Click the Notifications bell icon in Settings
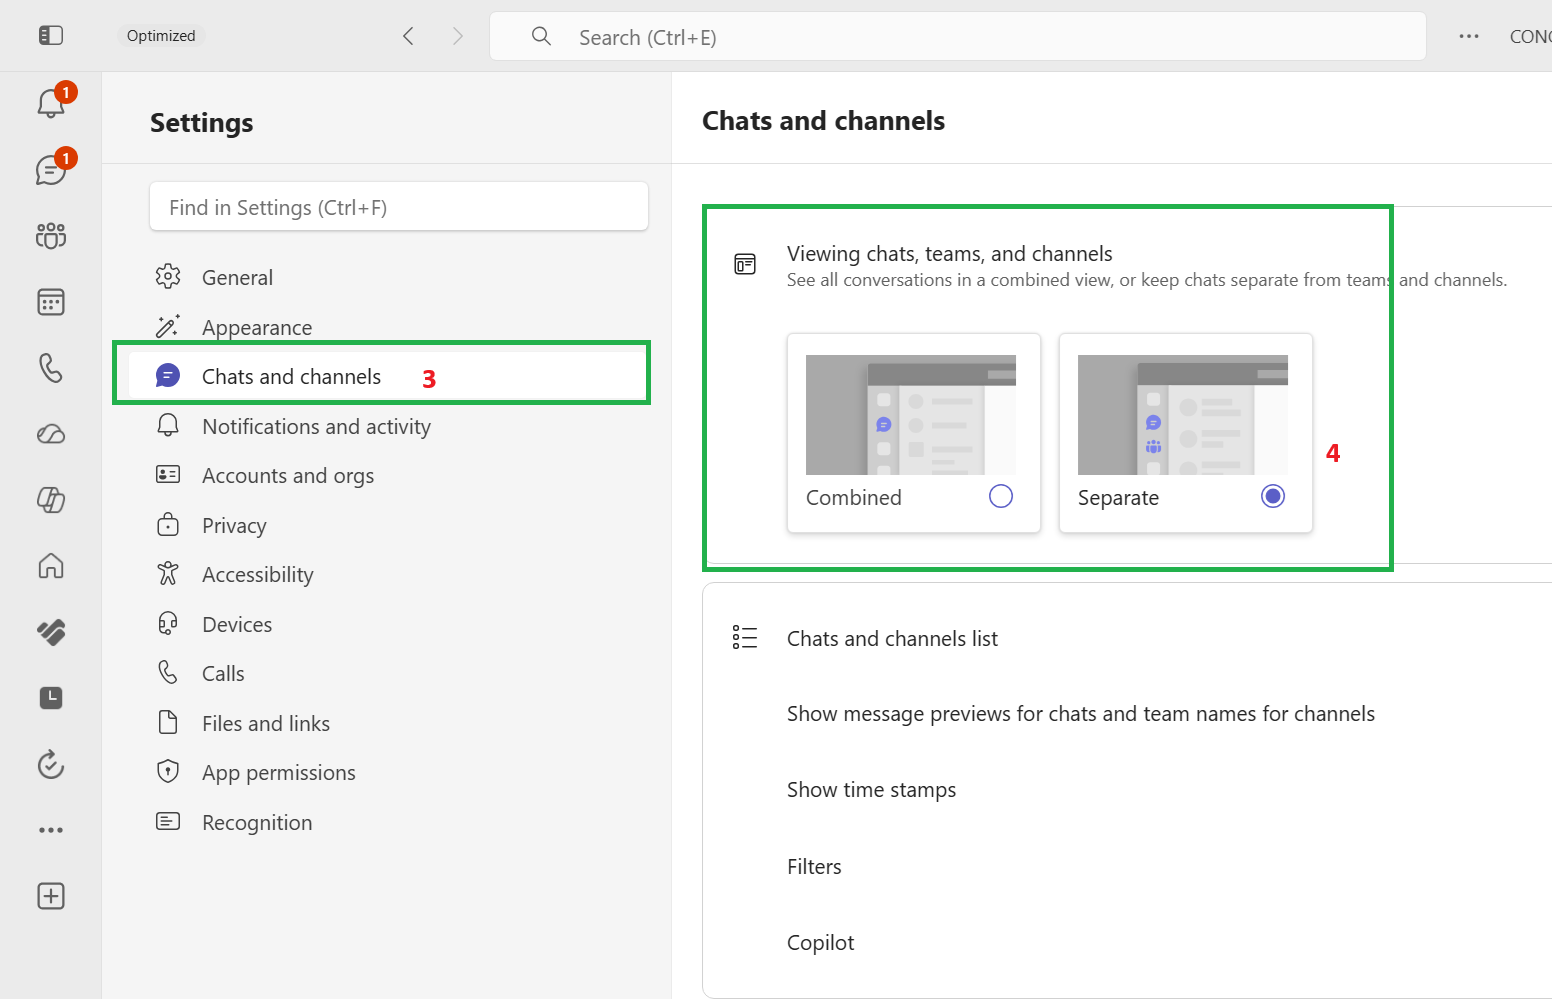The height and width of the screenshot is (999, 1552). 168,425
